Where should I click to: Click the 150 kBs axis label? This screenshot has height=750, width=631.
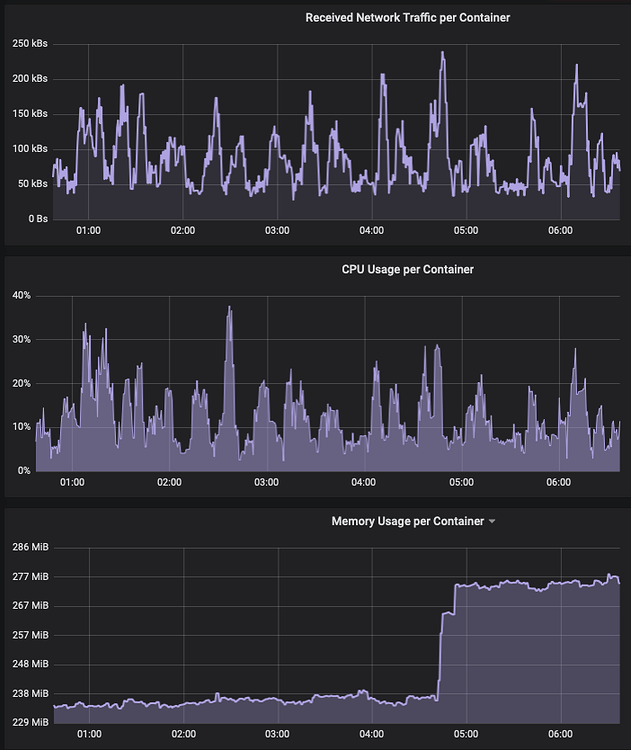point(30,113)
